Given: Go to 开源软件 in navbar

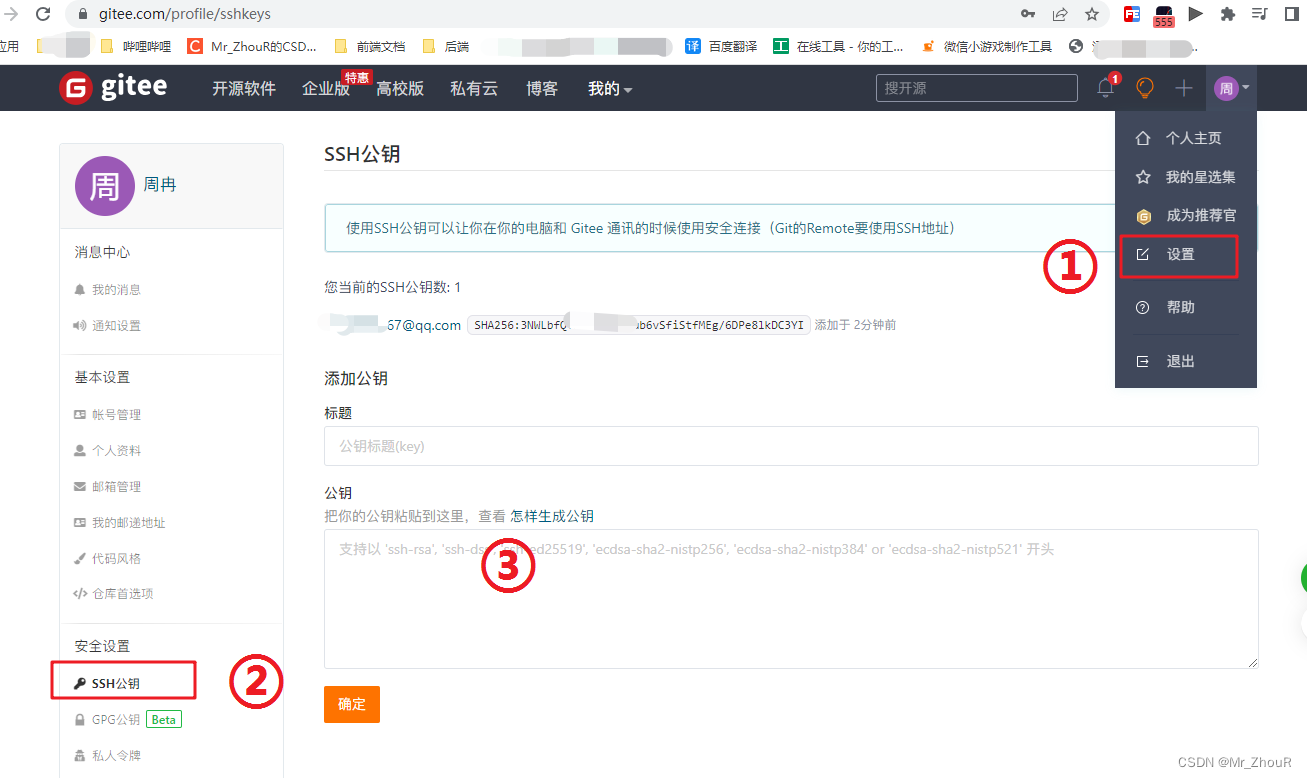Looking at the screenshot, I should point(244,89).
